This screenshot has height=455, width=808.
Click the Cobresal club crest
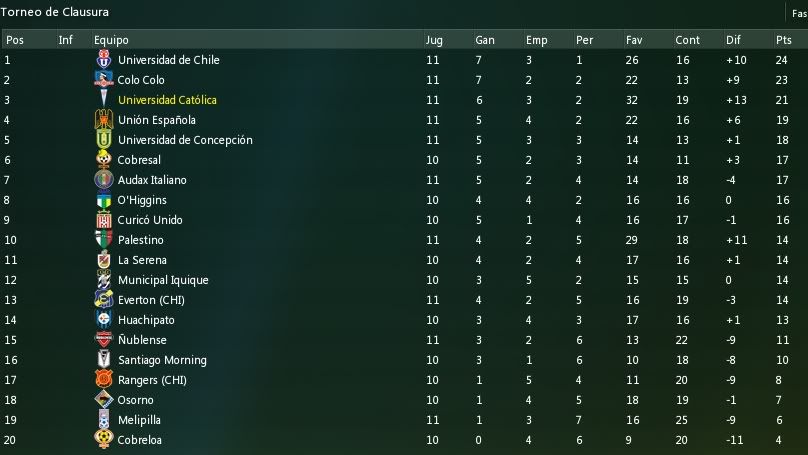click(x=104, y=159)
